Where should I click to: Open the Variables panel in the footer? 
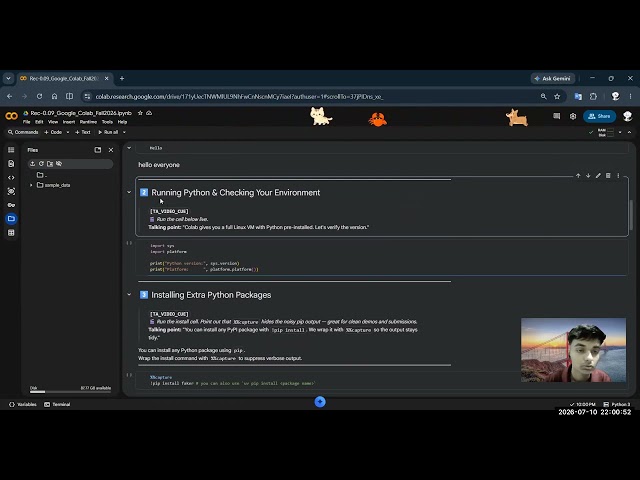tap(23, 404)
